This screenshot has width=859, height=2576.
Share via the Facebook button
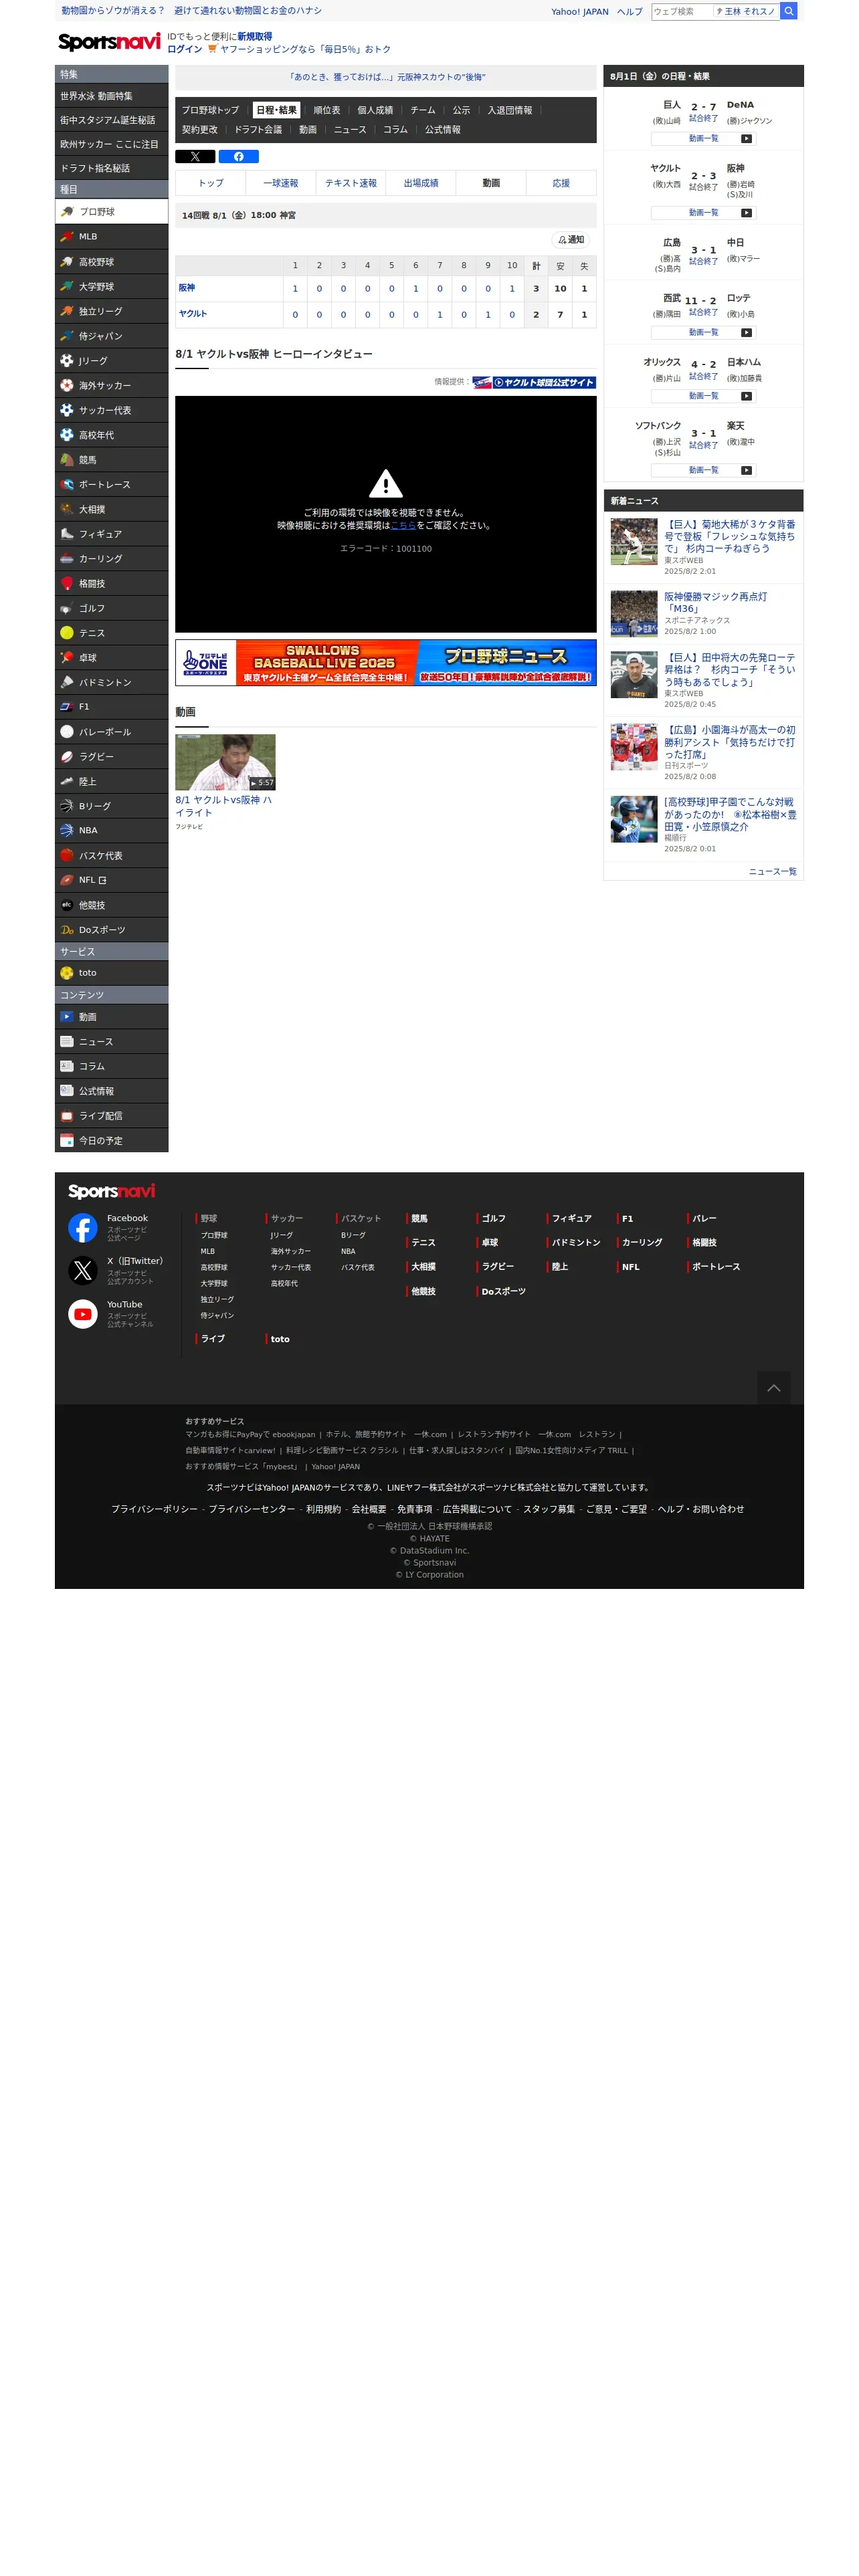point(238,157)
